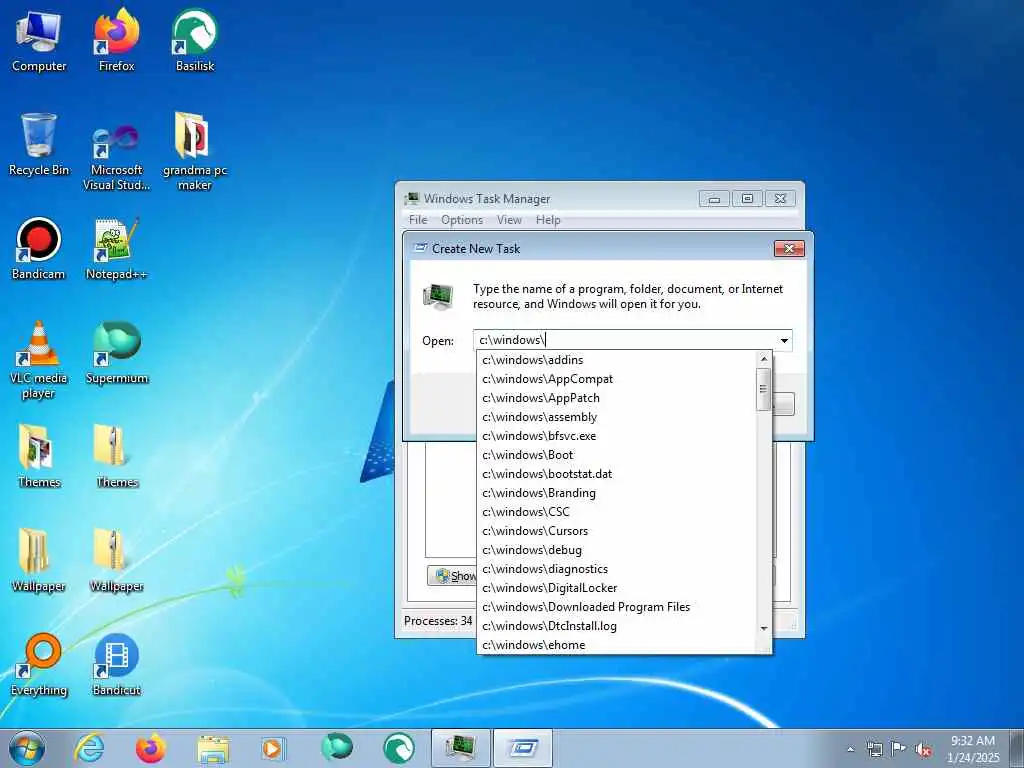Open the Basilisk browser shortcut

(x=195, y=40)
